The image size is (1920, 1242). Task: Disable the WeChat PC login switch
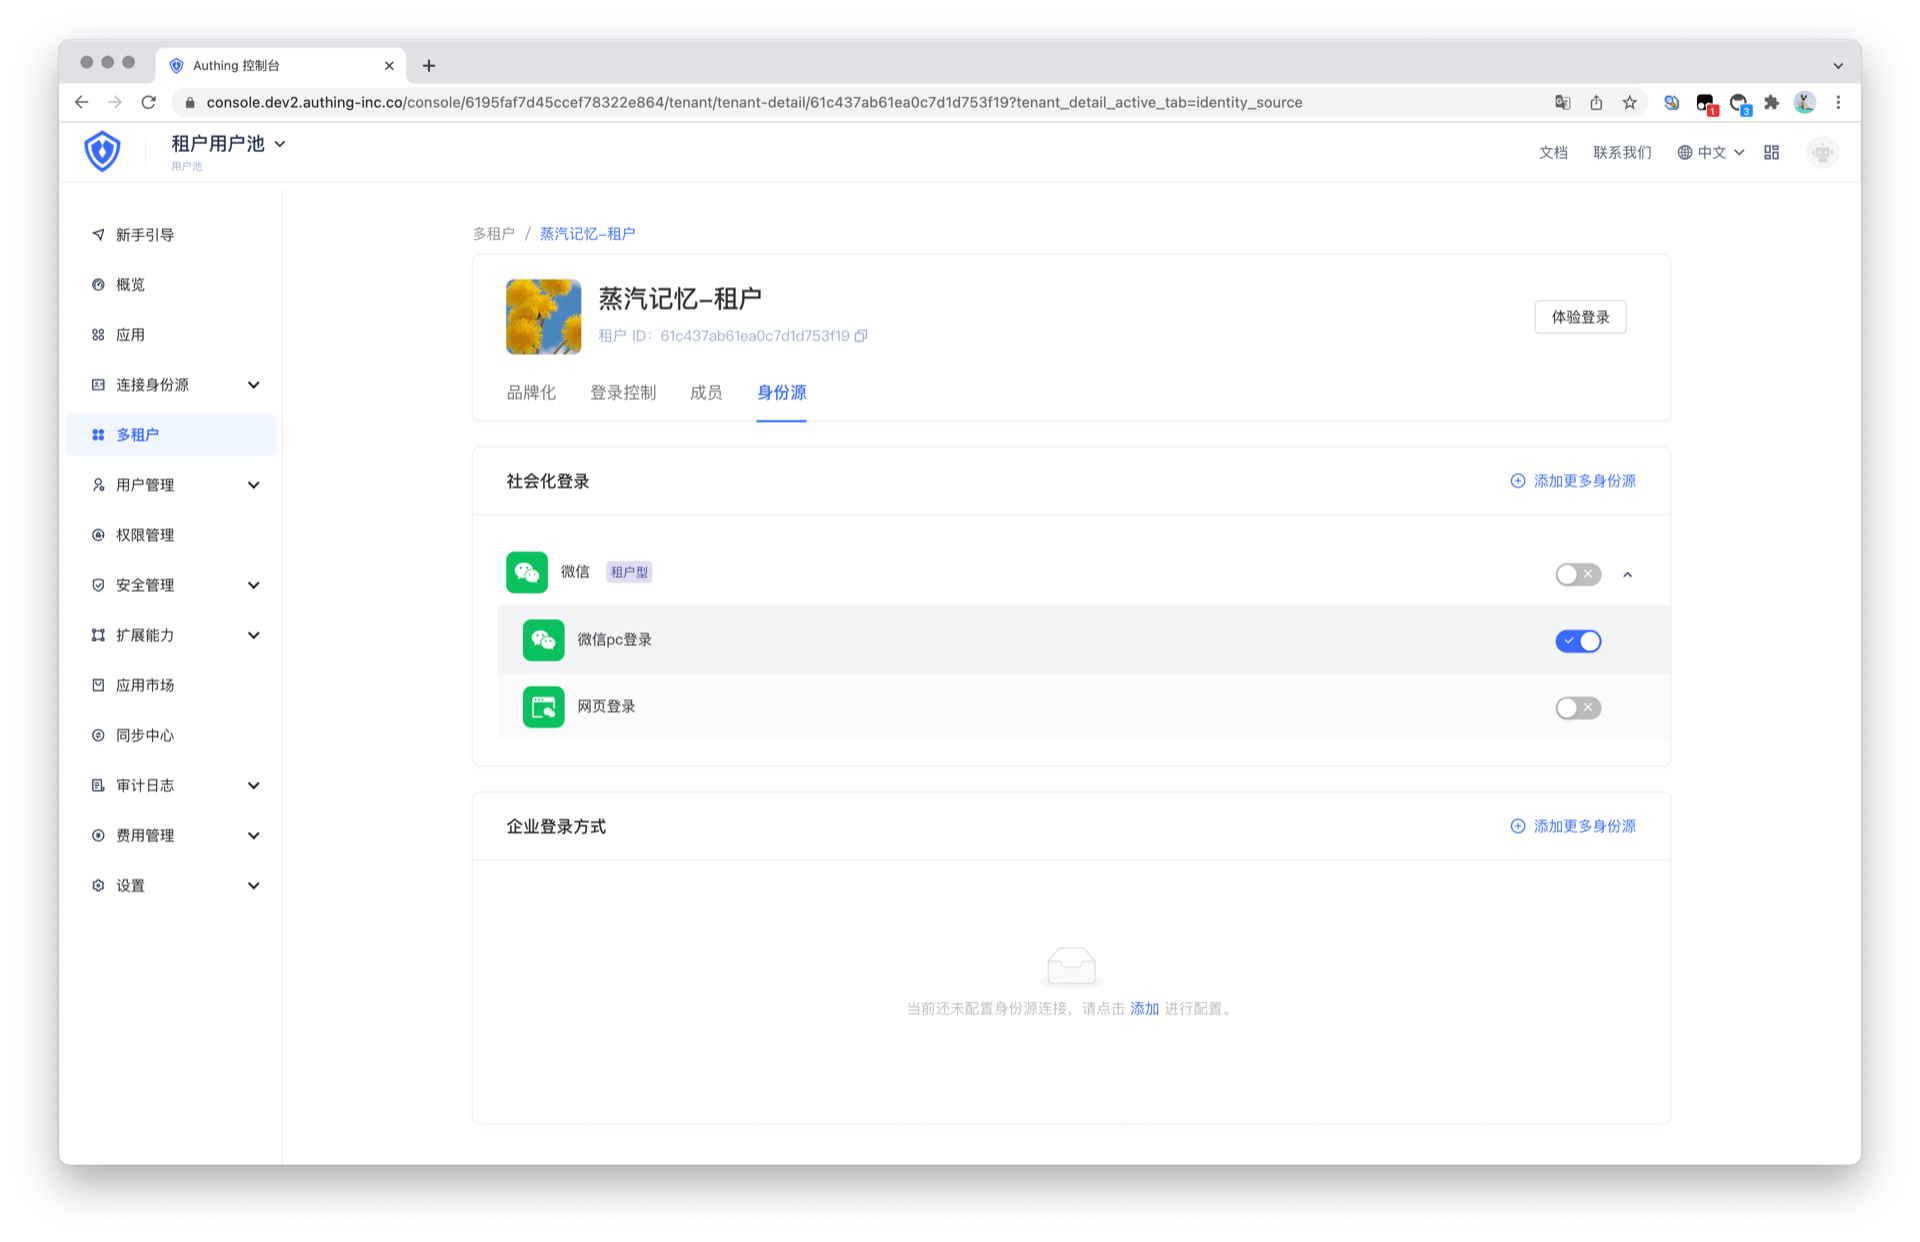[x=1577, y=641]
